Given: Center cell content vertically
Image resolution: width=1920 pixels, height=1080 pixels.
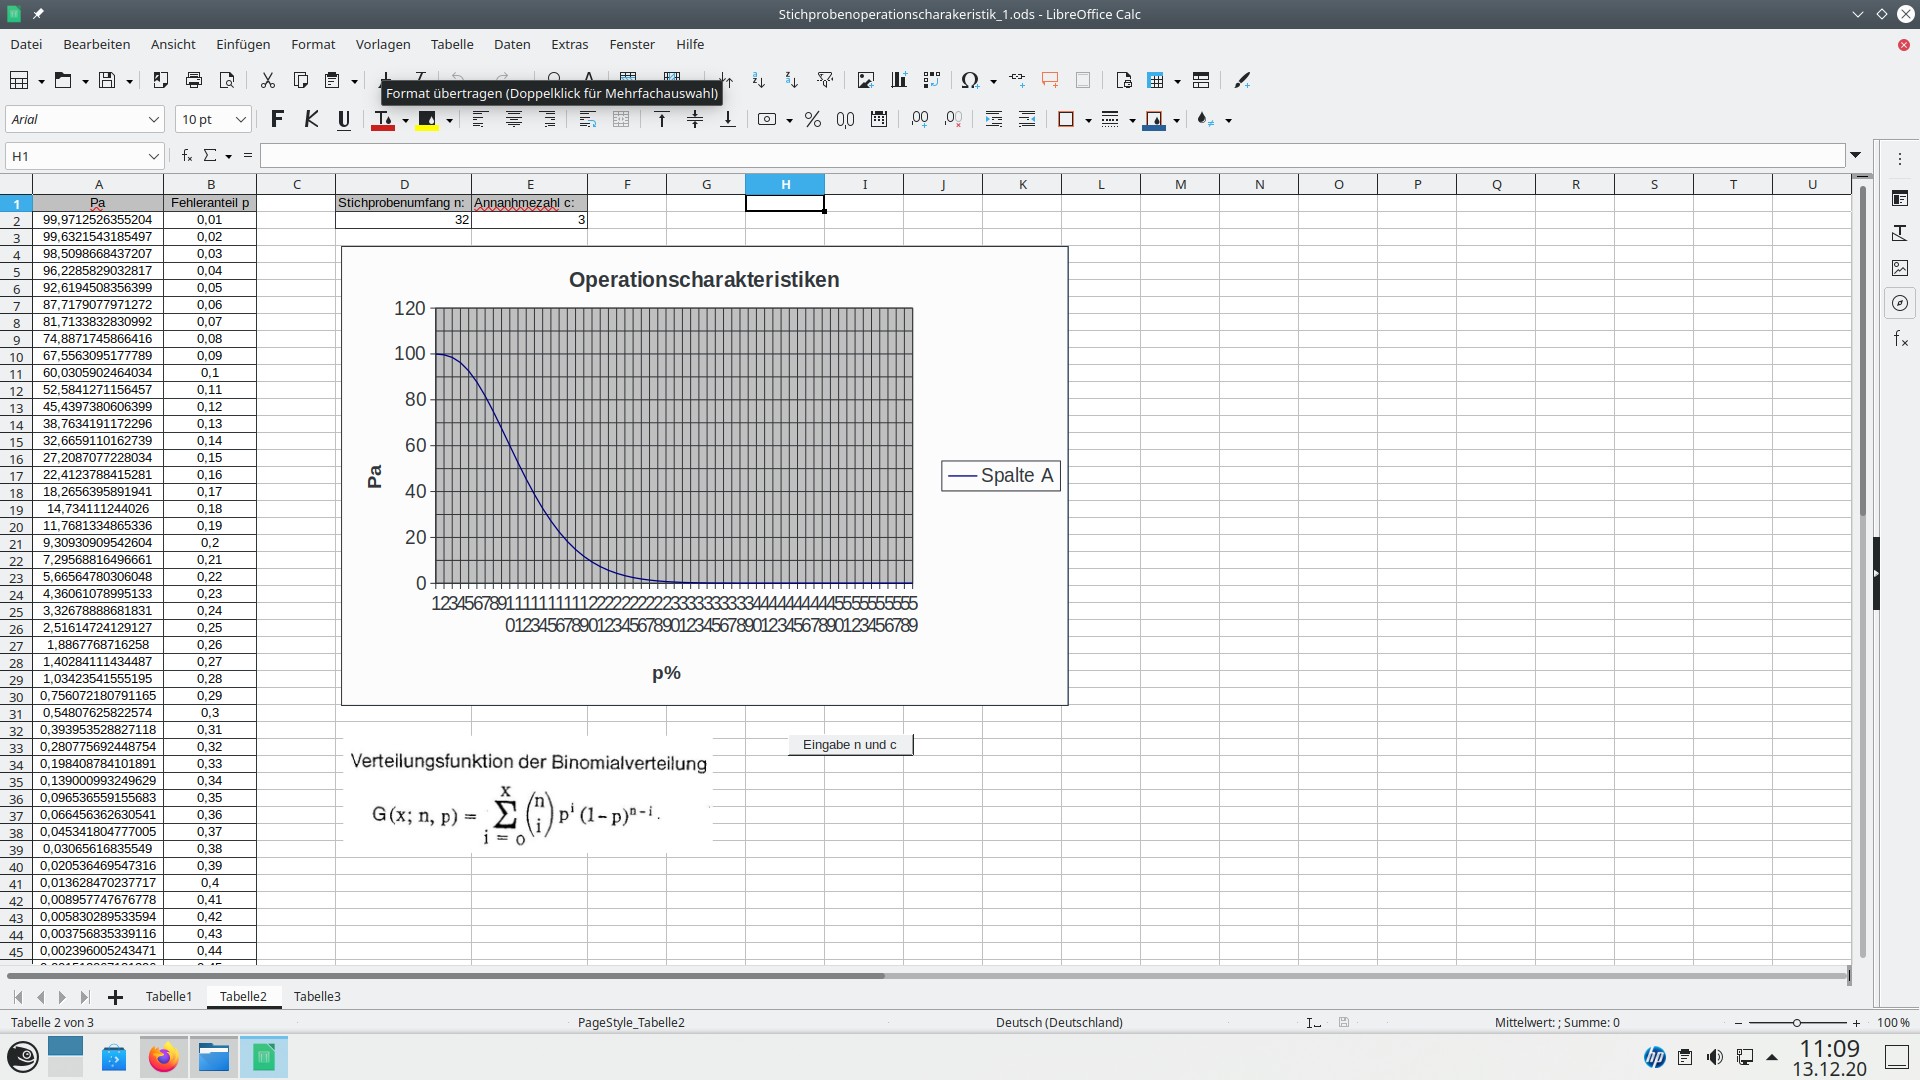Looking at the screenshot, I should 695,120.
